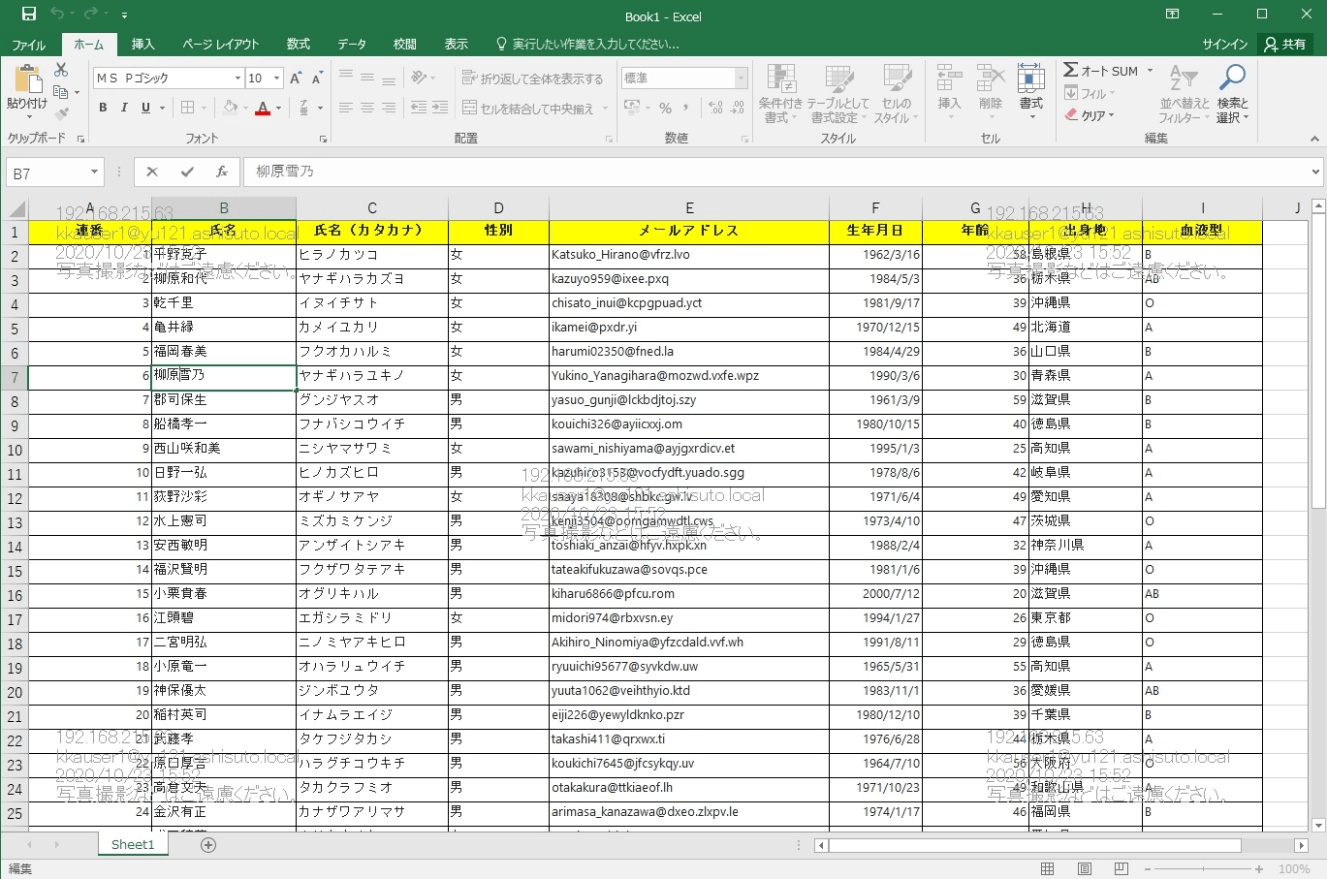The height and width of the screenshot is (879, 1327).
Task: Click the Insert Function fx icon
Action: pos(222,172)
